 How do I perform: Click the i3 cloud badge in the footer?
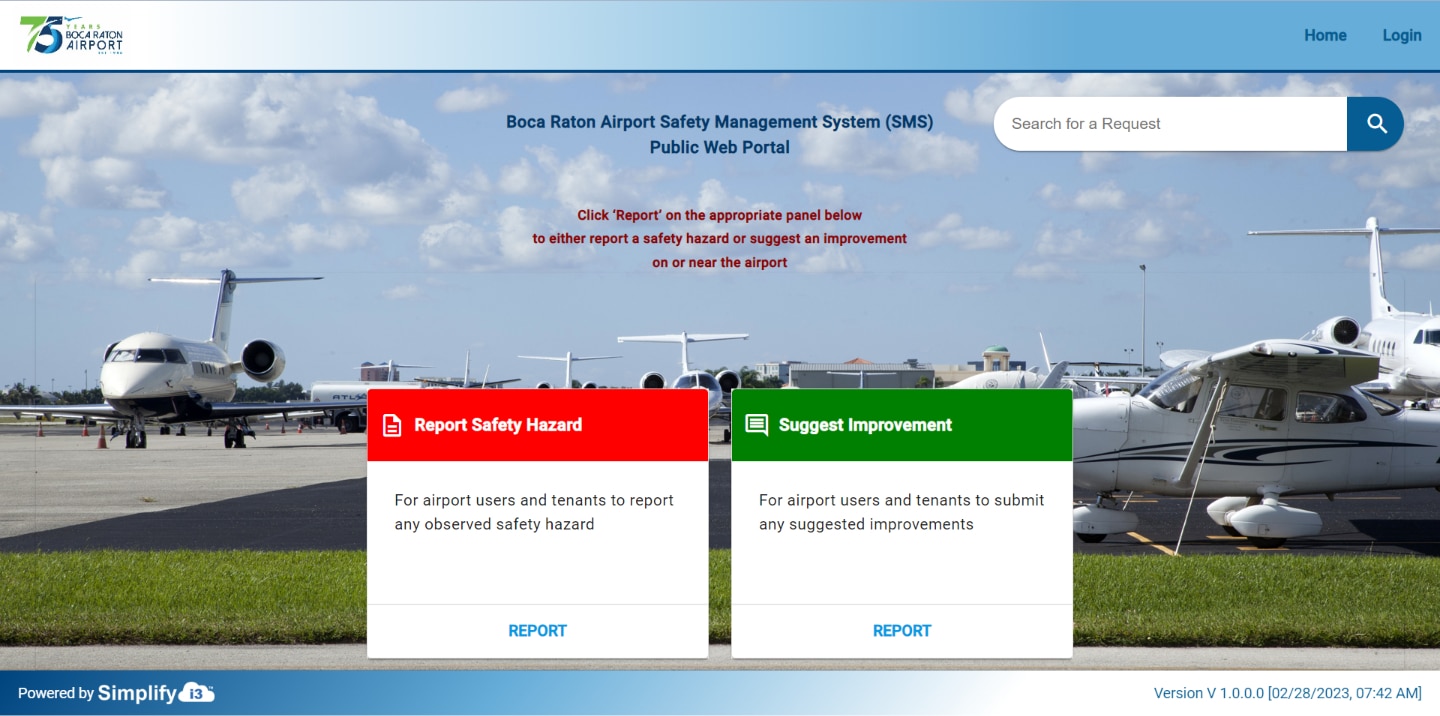coord(197,693)
